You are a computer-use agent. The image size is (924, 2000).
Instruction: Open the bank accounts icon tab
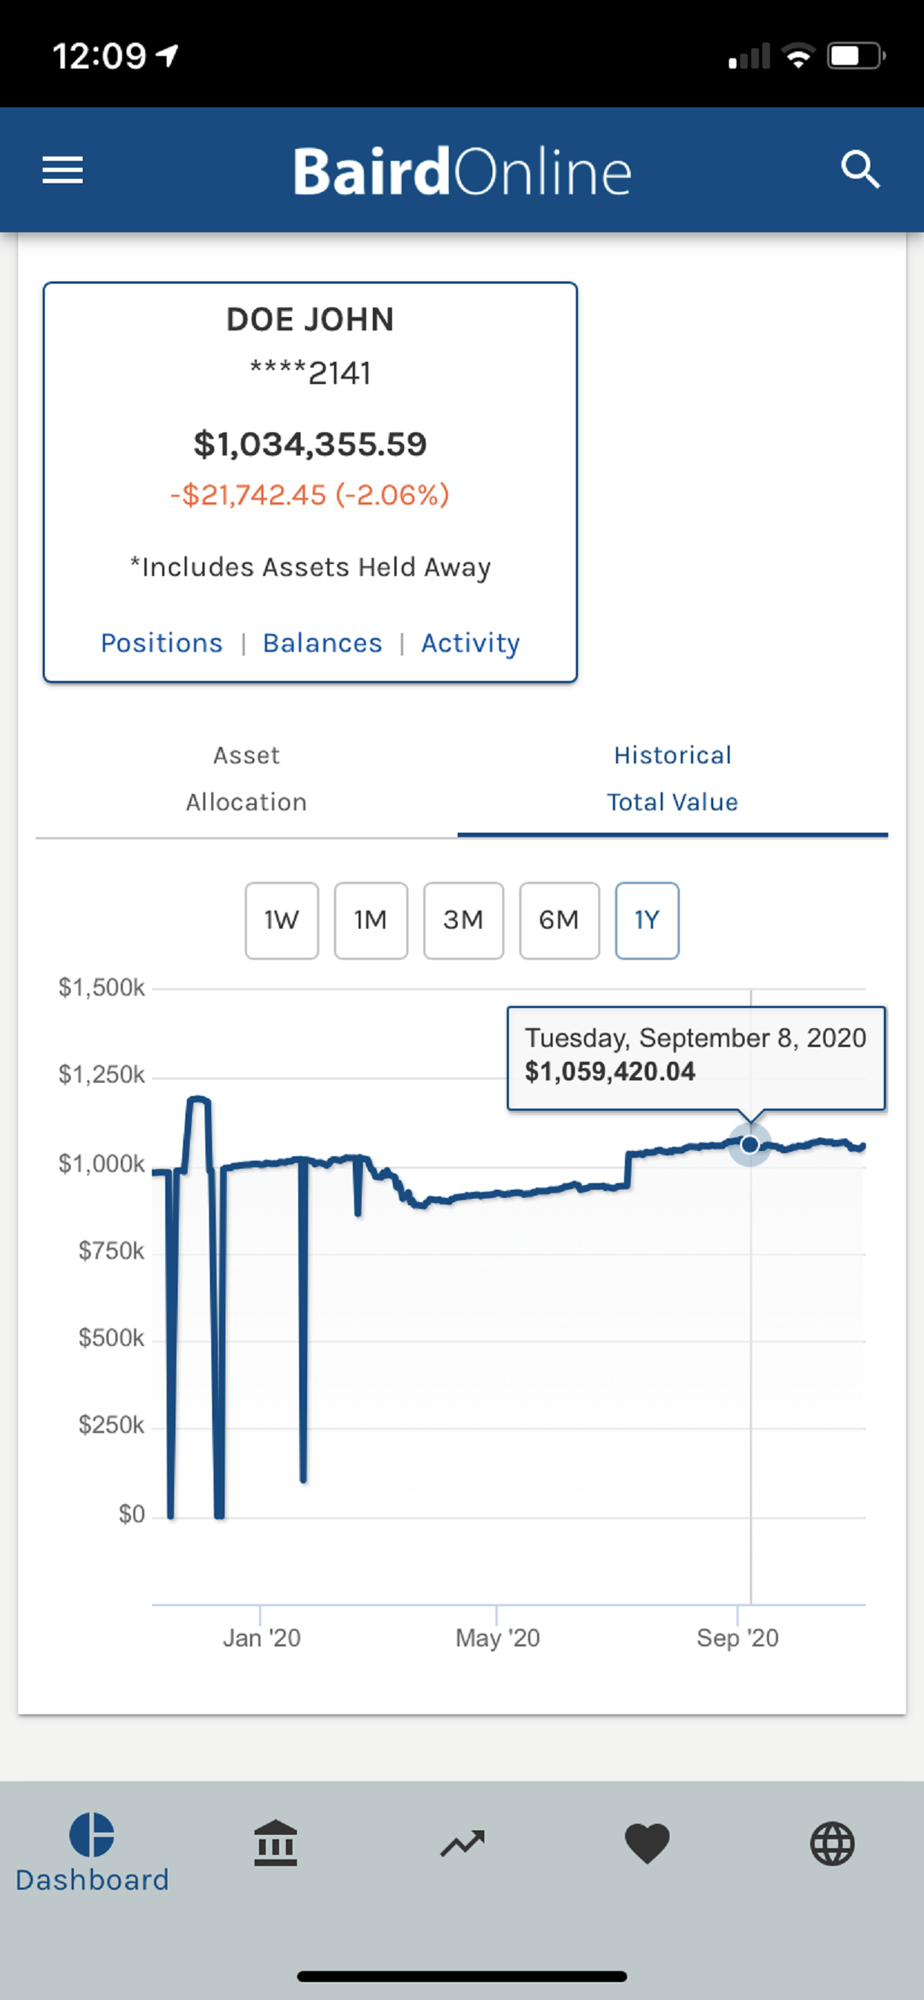coord(276,1843)
